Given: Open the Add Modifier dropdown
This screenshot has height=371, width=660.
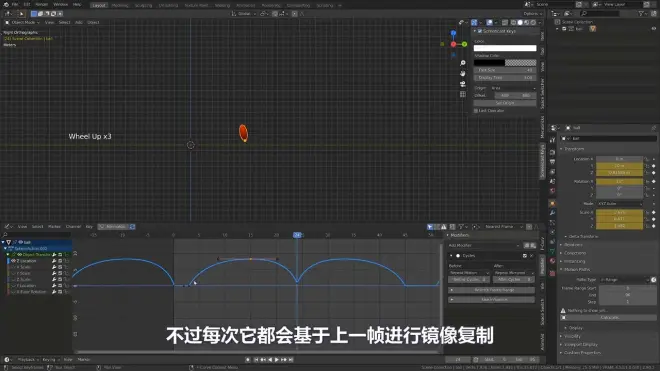Looking at the screenshot, I should point(484,246).
